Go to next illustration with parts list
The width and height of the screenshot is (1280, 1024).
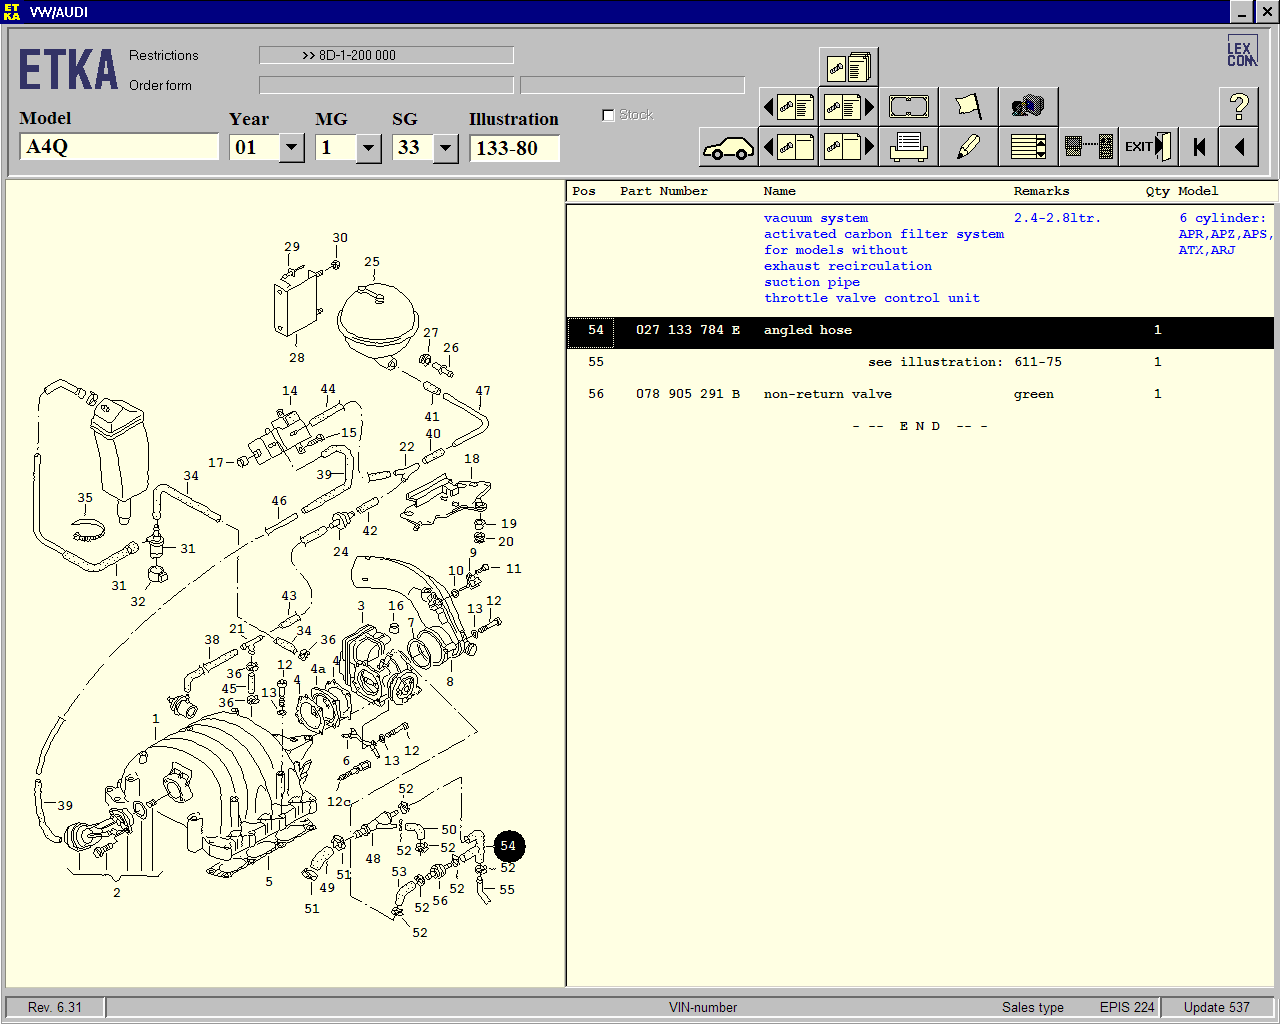[x=849, y=106]
